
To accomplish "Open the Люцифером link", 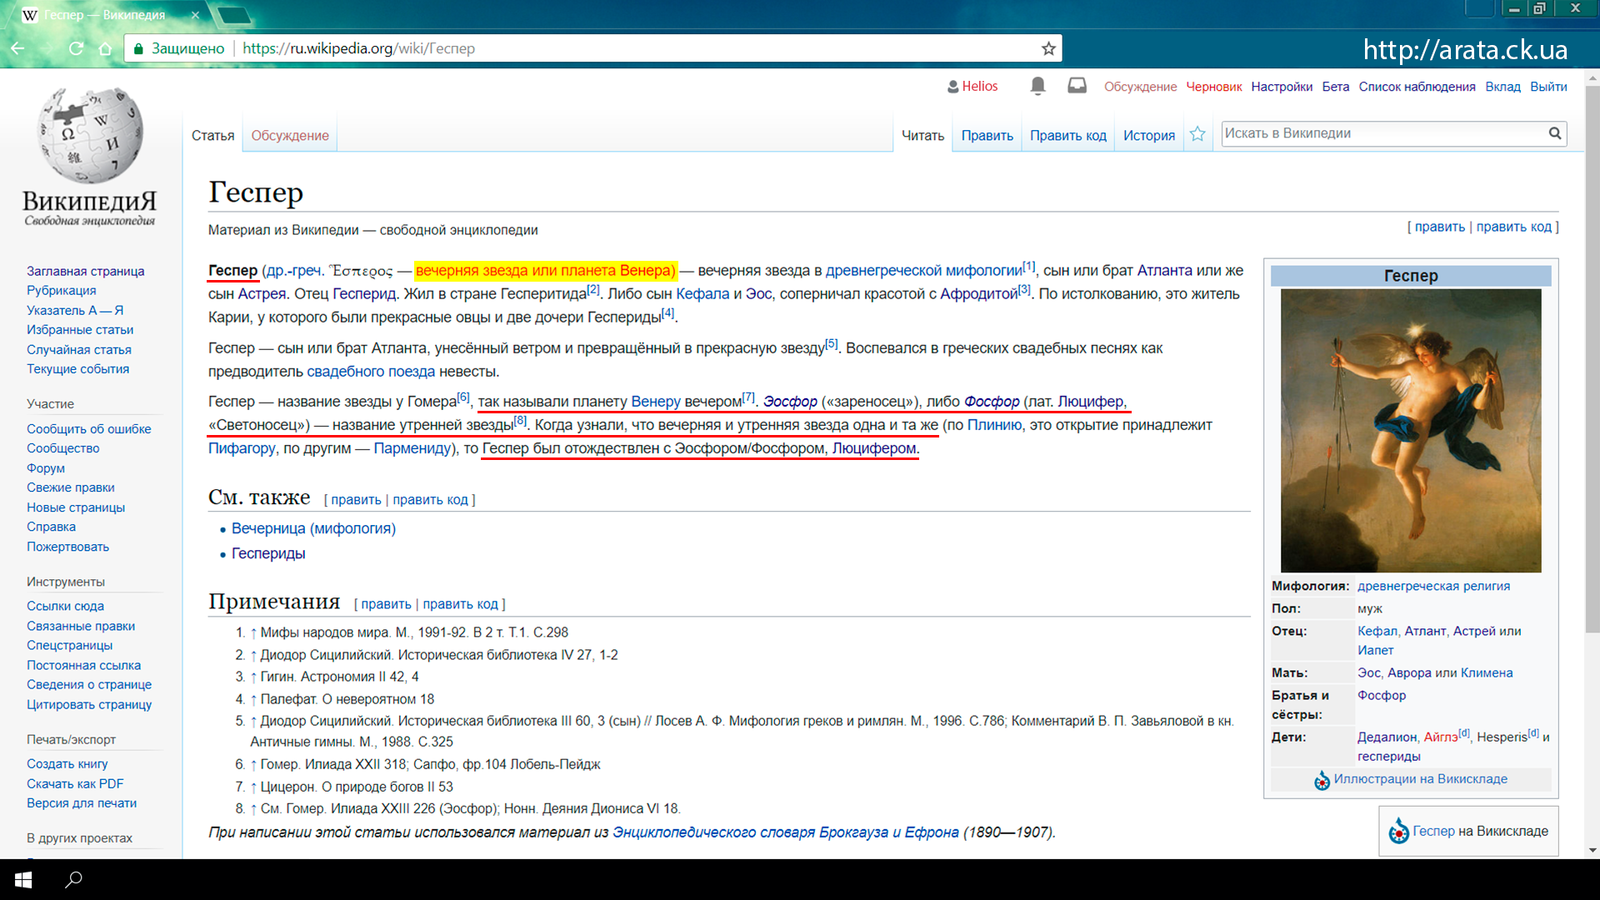I will click(874, 448).
